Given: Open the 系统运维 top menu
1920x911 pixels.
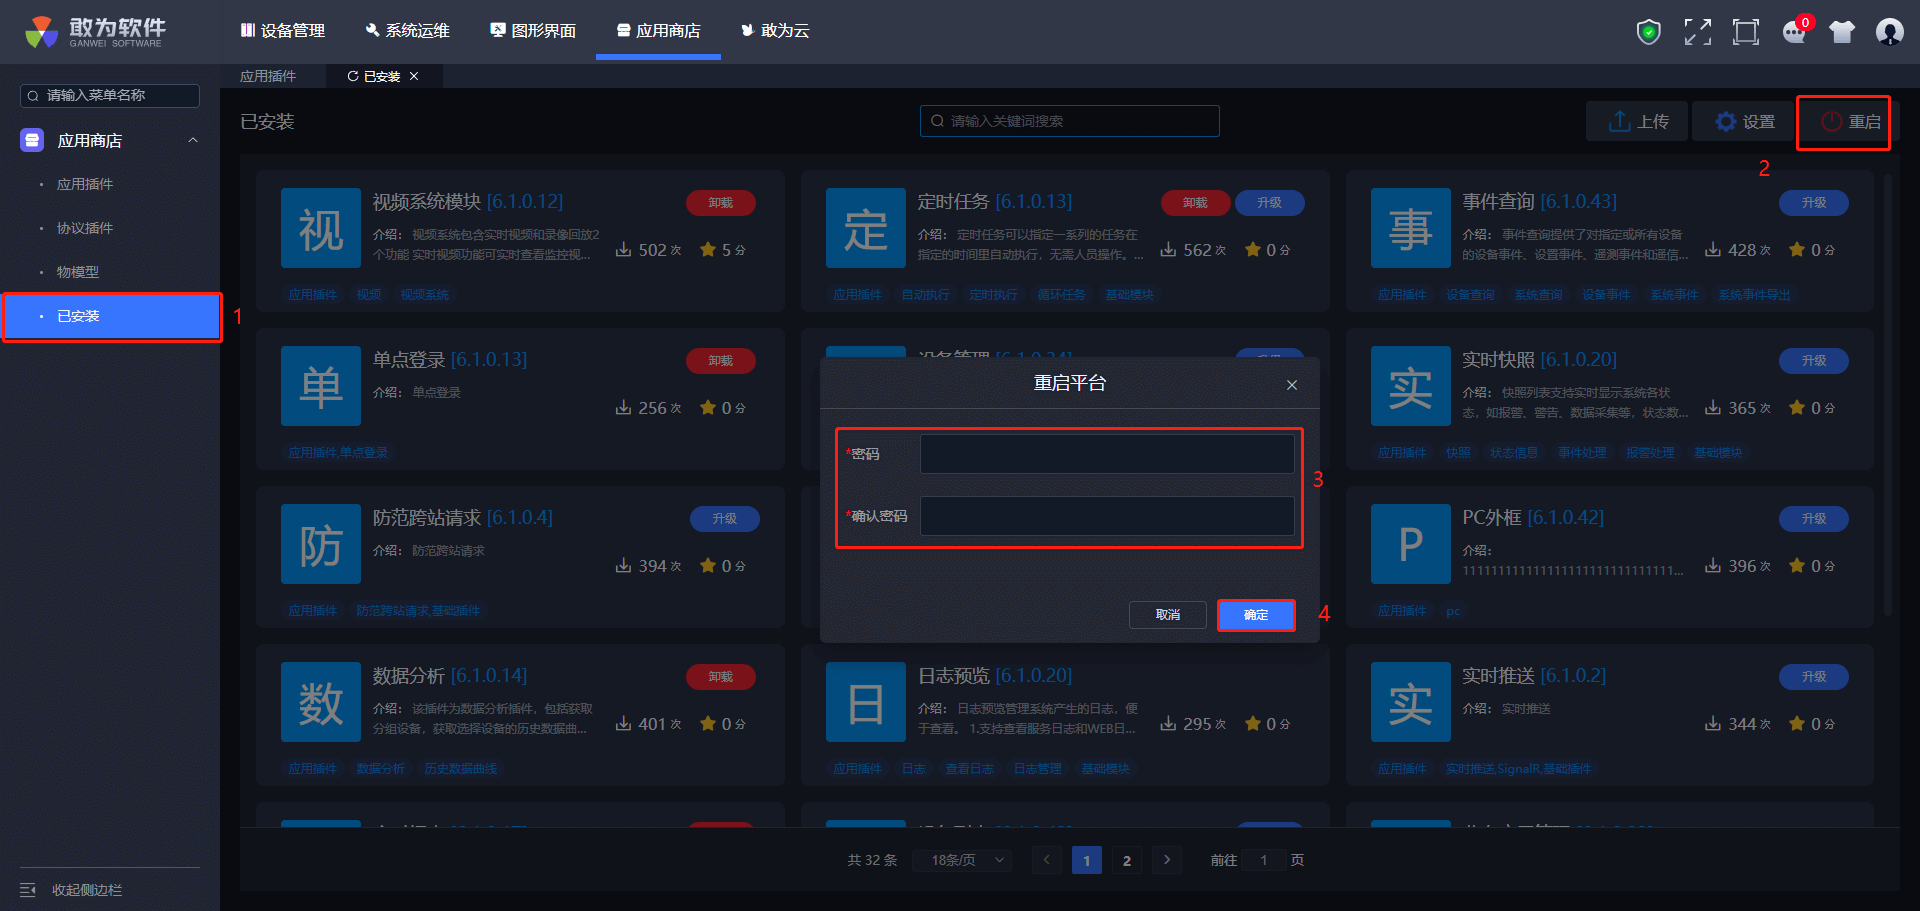Looking at the screenshot, I should click(x=408, y=31).
